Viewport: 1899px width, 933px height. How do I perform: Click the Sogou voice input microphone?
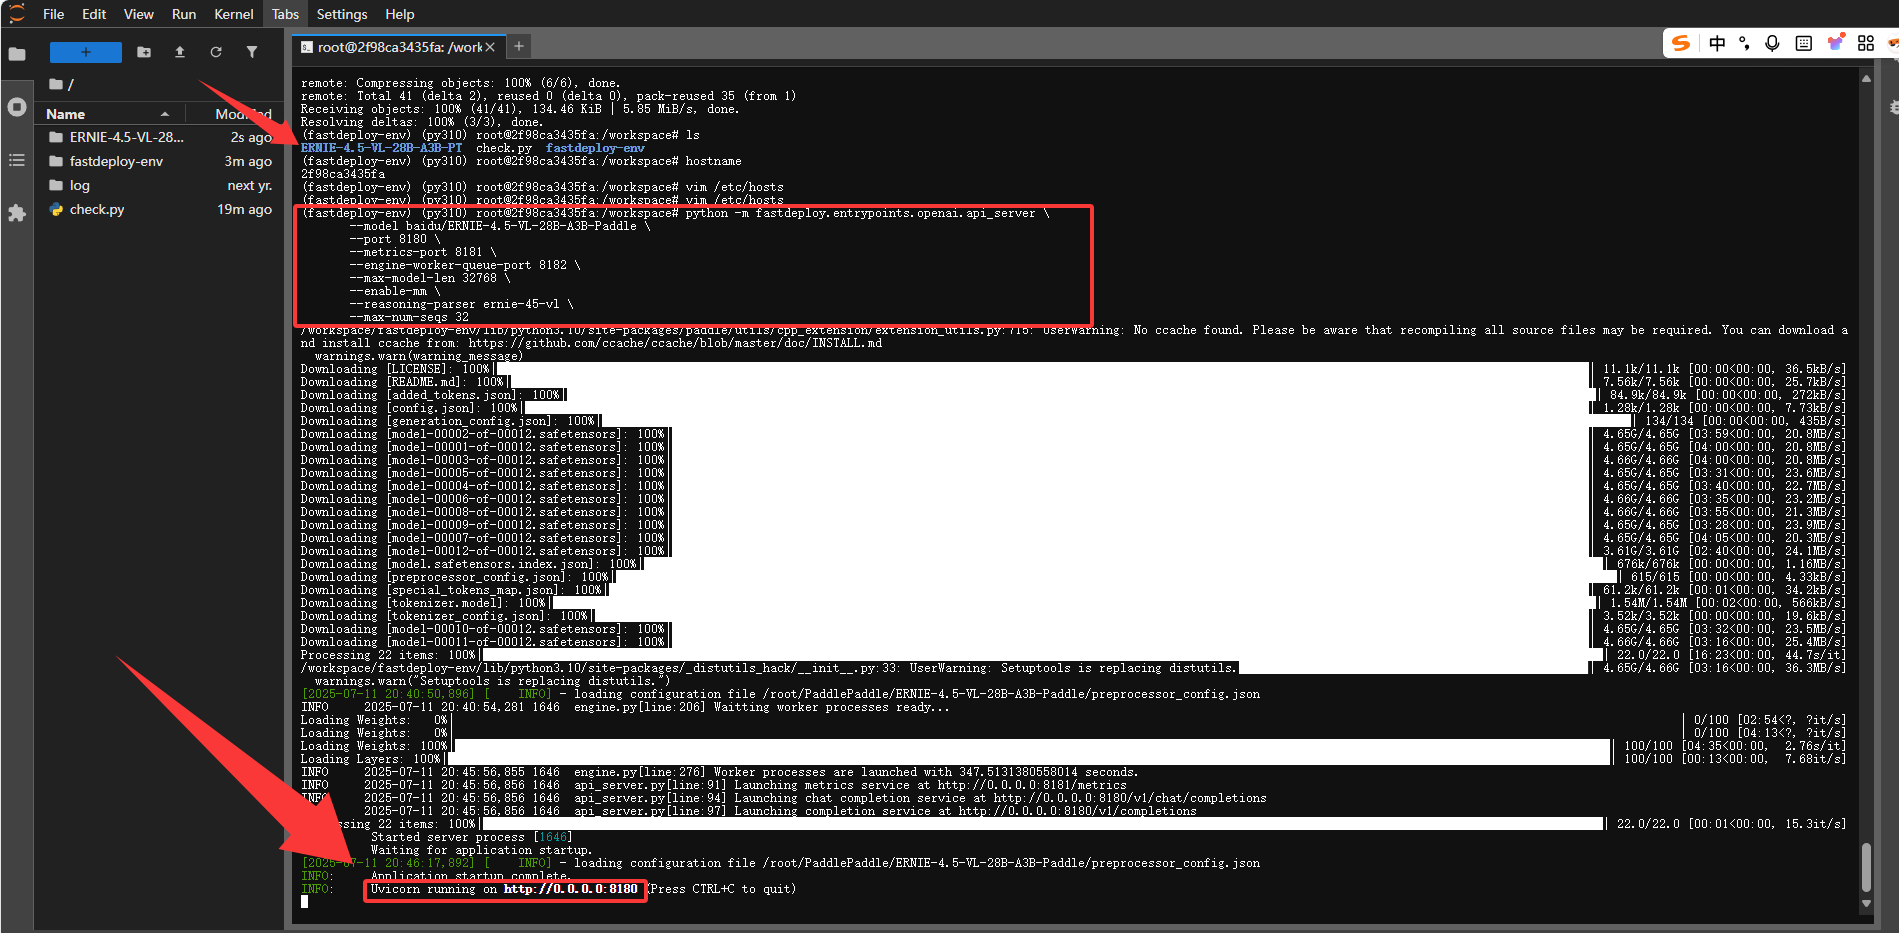pyautogui.click(x=1772, y=43)
